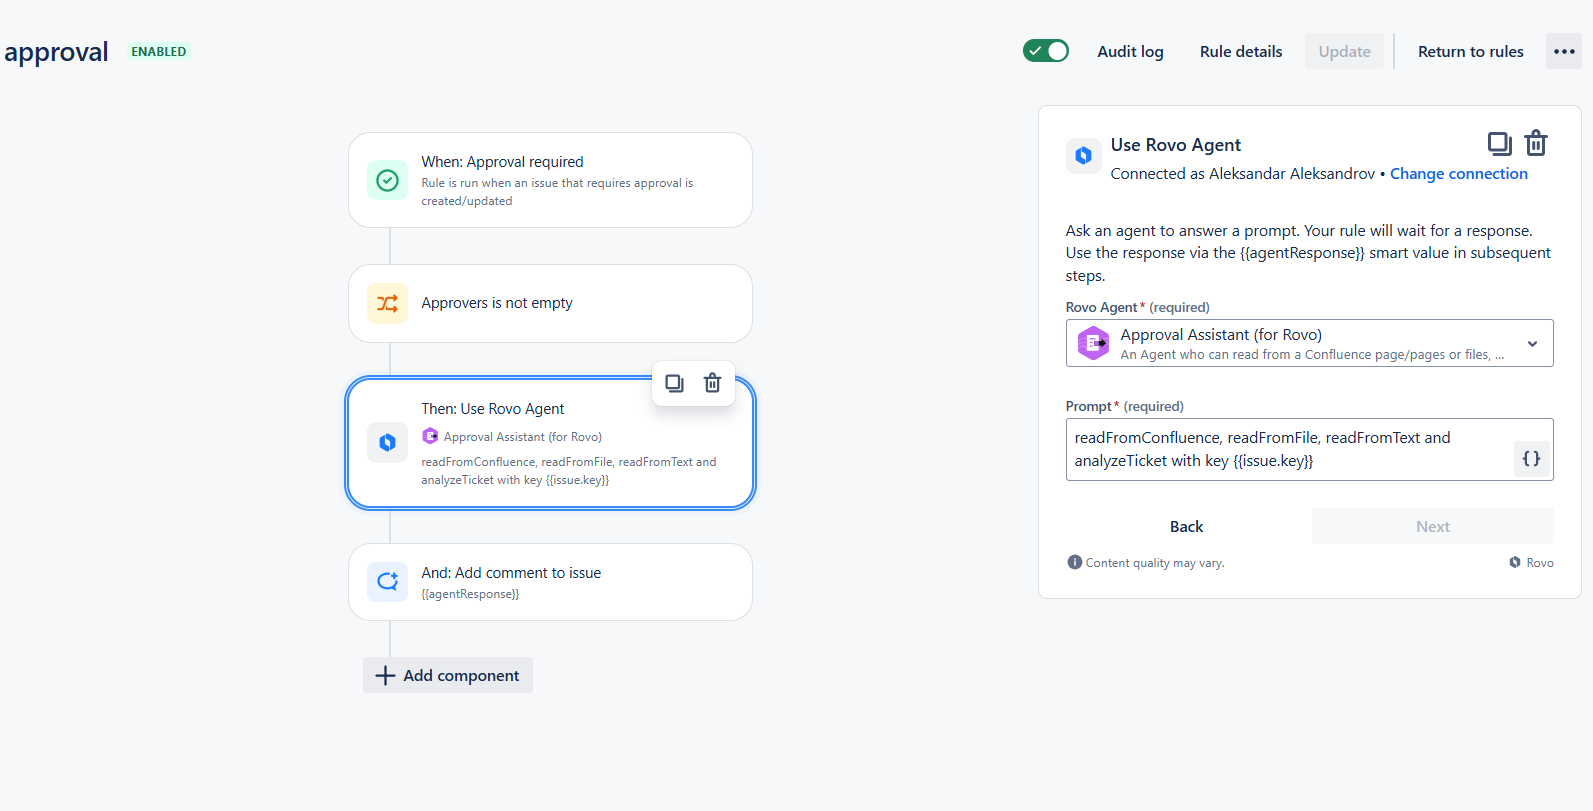Screen dimensions: 1593x811
Task: Open Rule details
Action: pos(1240,51)
